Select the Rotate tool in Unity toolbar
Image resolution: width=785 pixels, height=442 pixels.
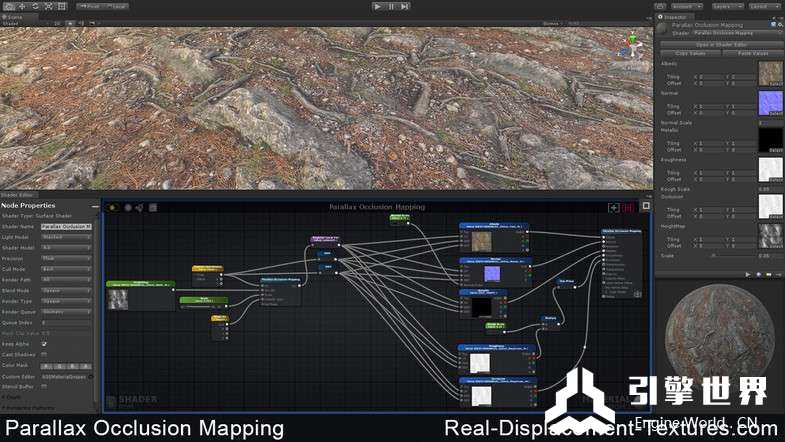pos(34,6)
